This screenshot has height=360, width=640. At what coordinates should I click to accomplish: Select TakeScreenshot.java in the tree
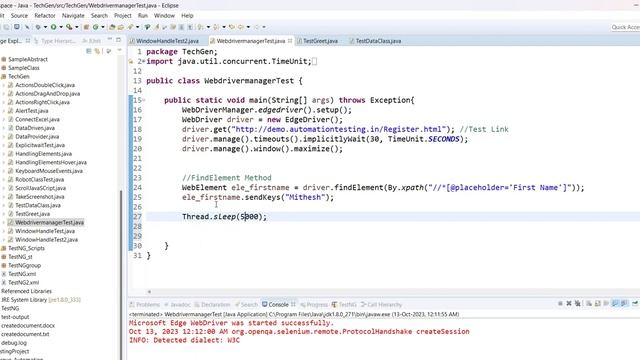click(40, 196)
